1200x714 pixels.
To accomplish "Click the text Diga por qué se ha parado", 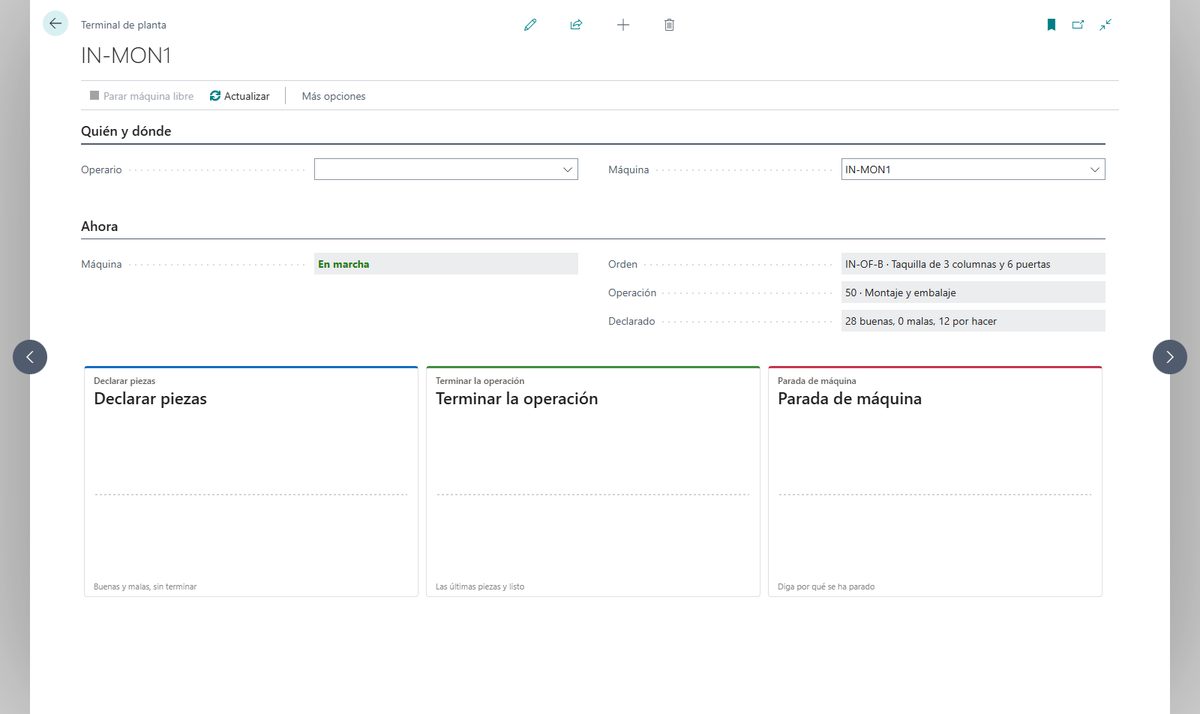I will (x=826, y=586).
